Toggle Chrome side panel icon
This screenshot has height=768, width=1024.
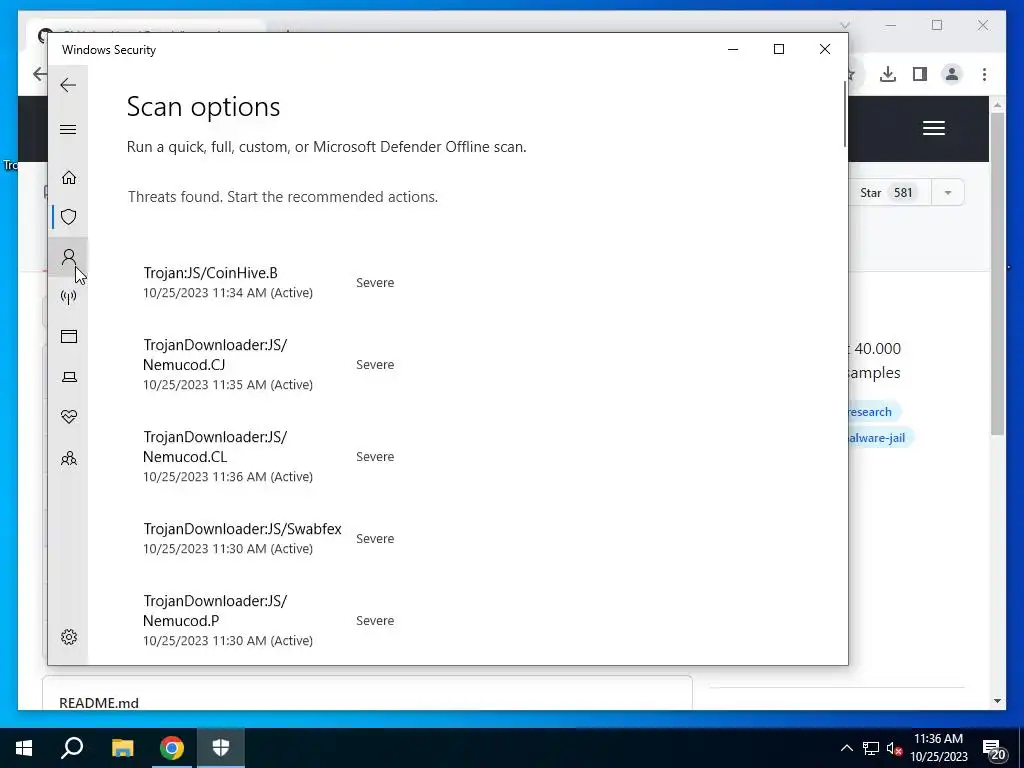920,74
